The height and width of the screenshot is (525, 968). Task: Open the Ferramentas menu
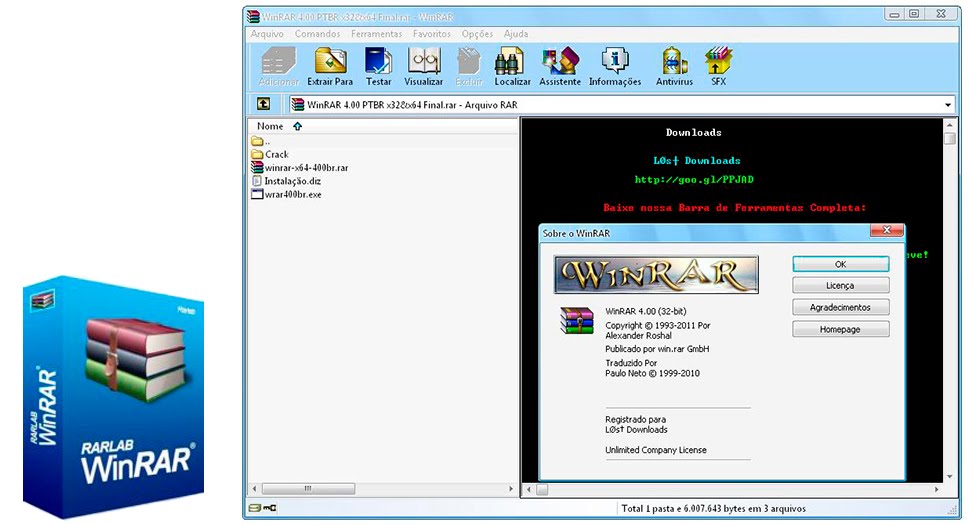click(377, 34)
